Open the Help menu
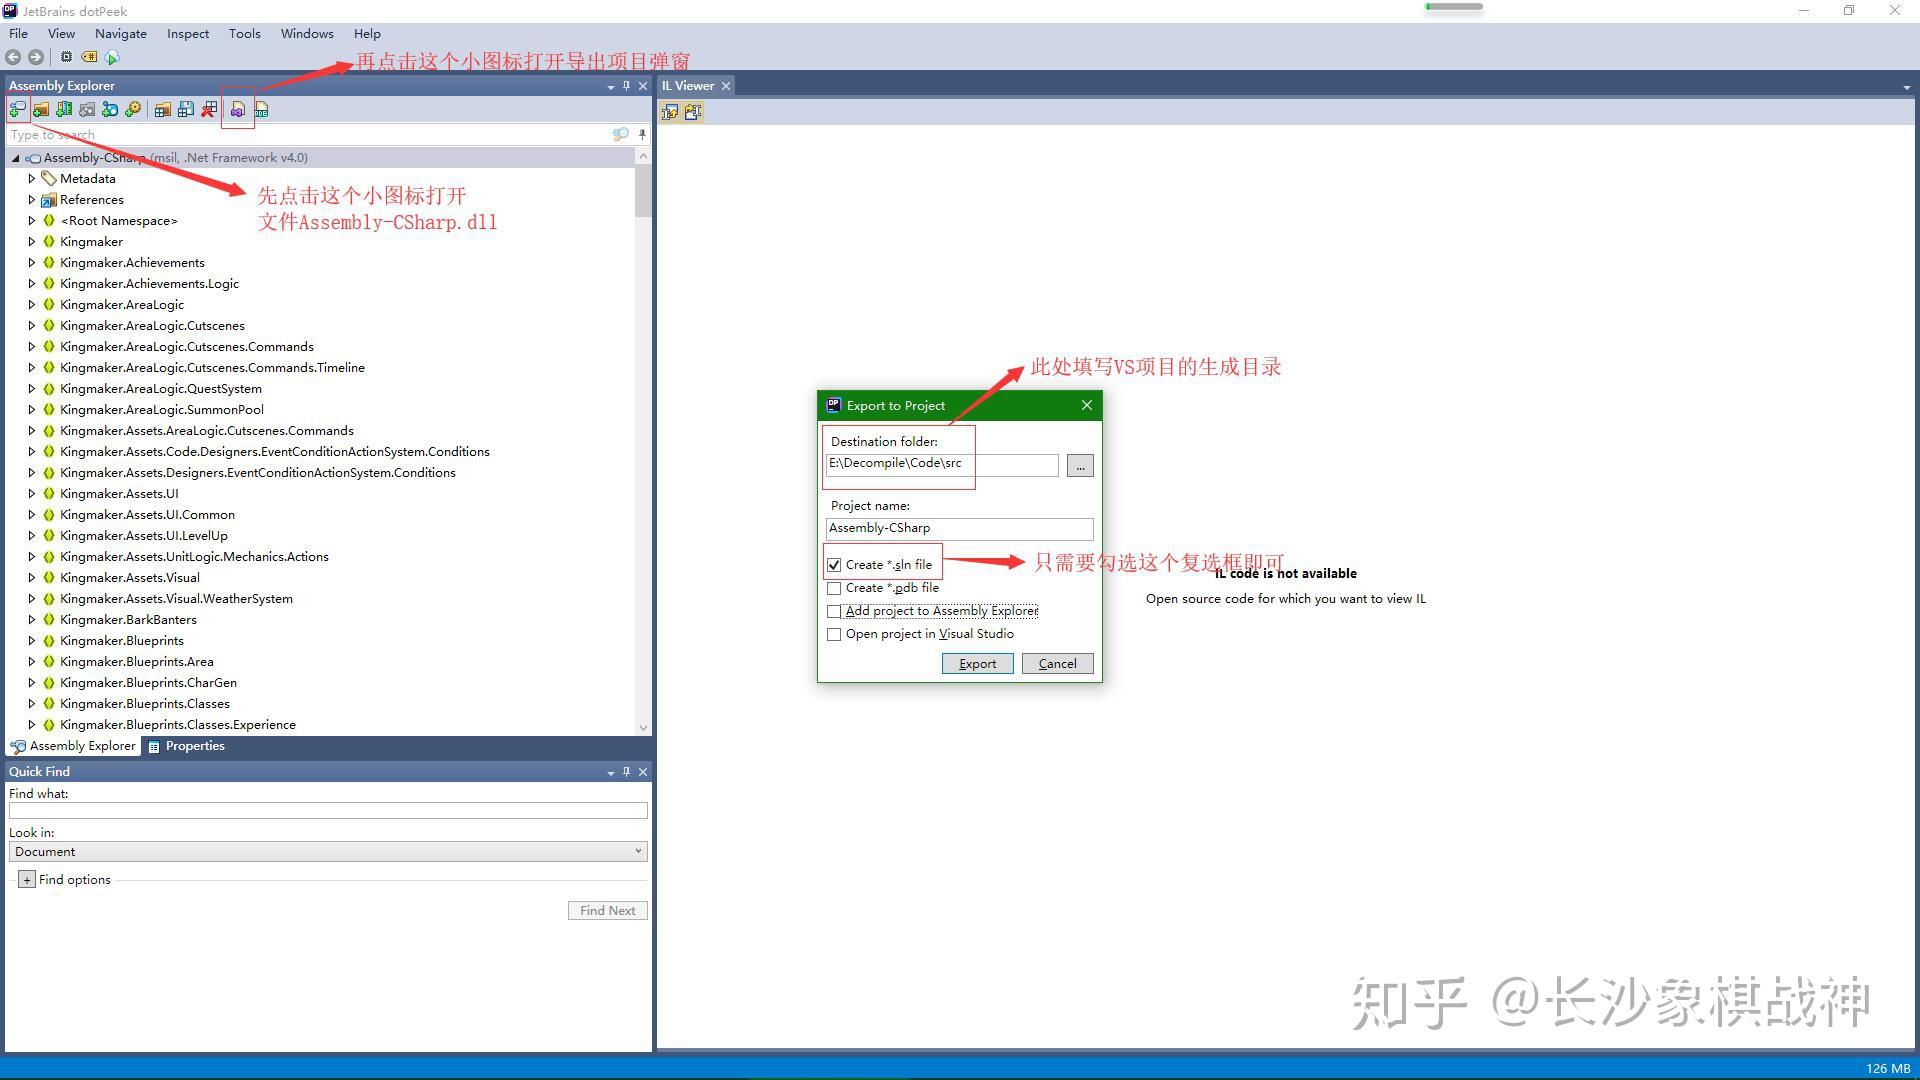 pos(367,33)
